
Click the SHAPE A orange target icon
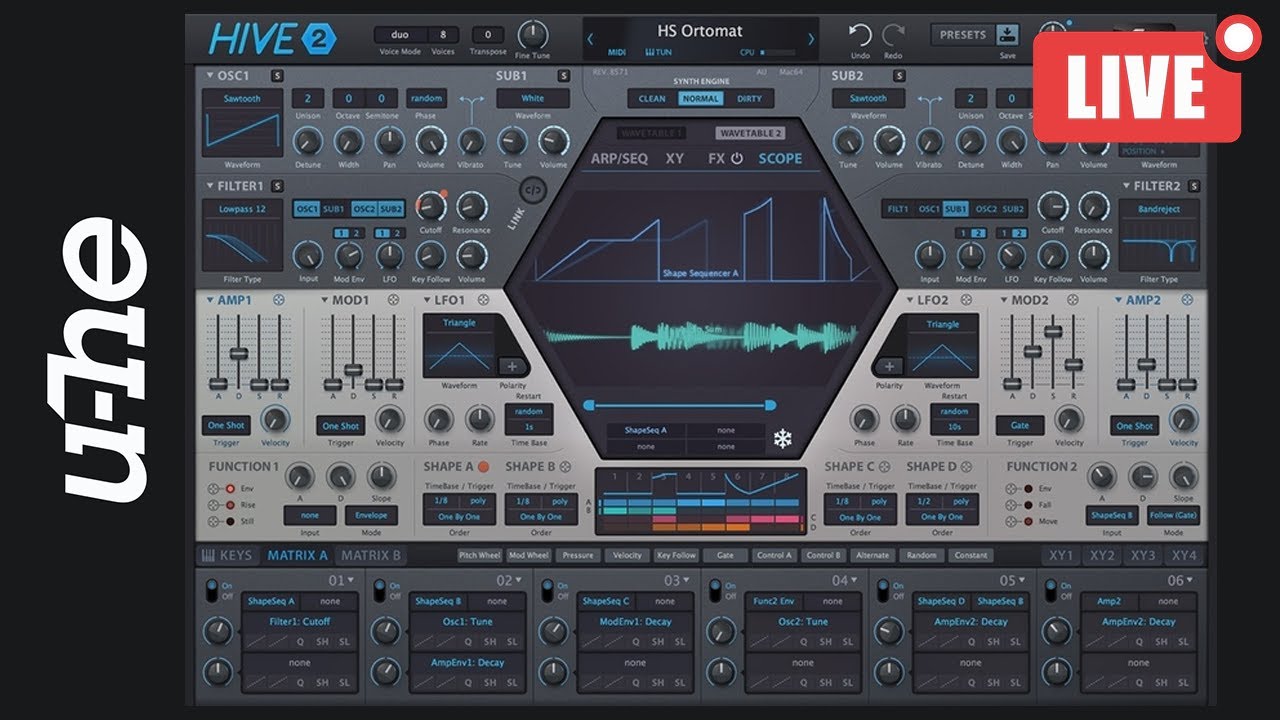[483, 466]
